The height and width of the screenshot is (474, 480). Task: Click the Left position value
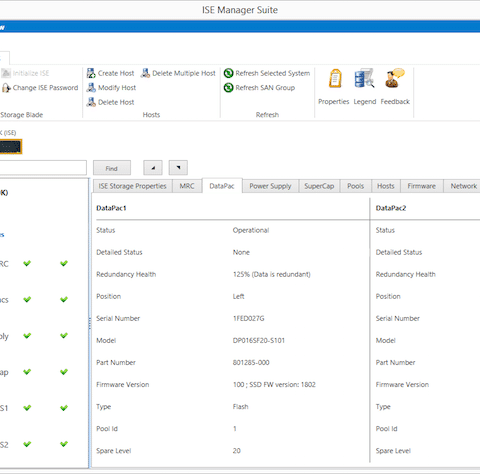[239, 296]
